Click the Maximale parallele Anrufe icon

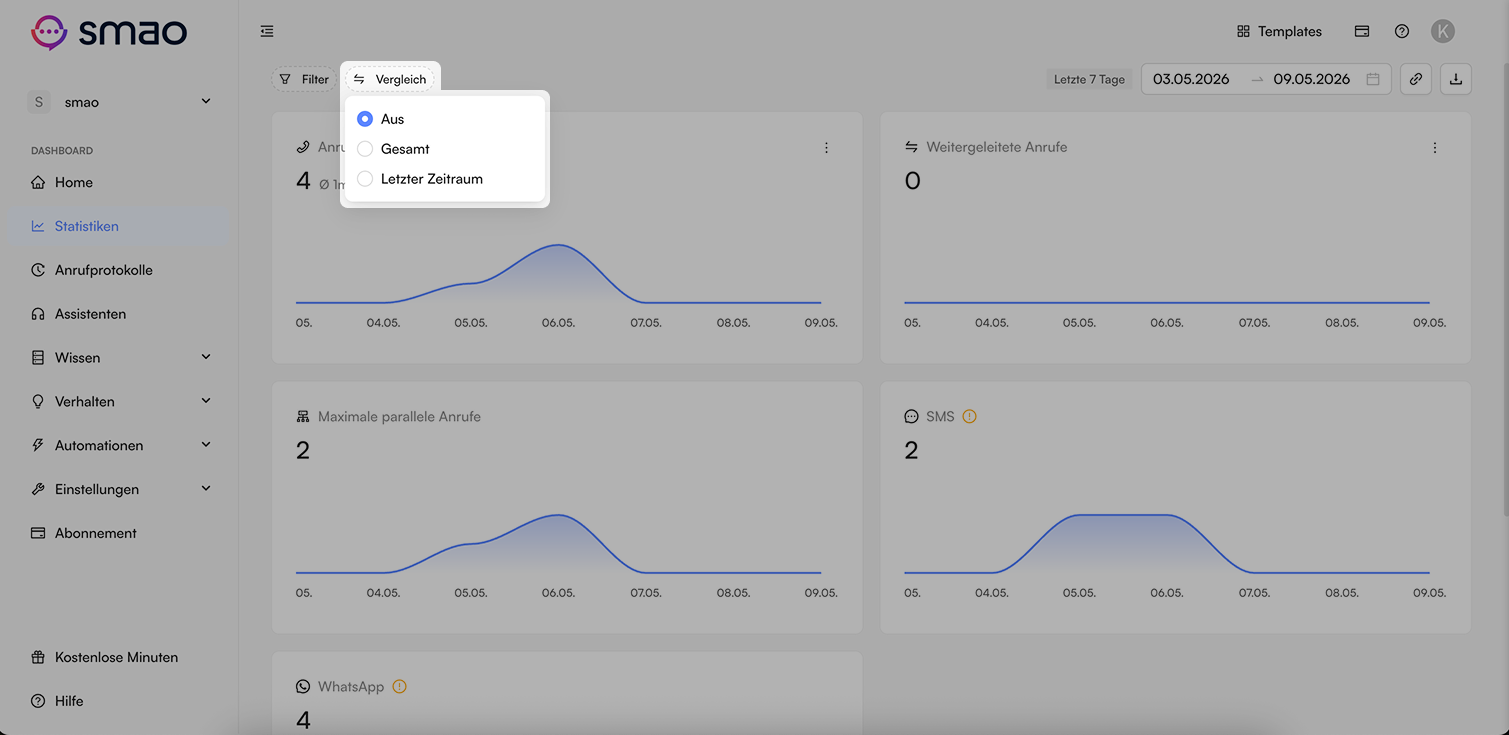click(x=303, y=416)
